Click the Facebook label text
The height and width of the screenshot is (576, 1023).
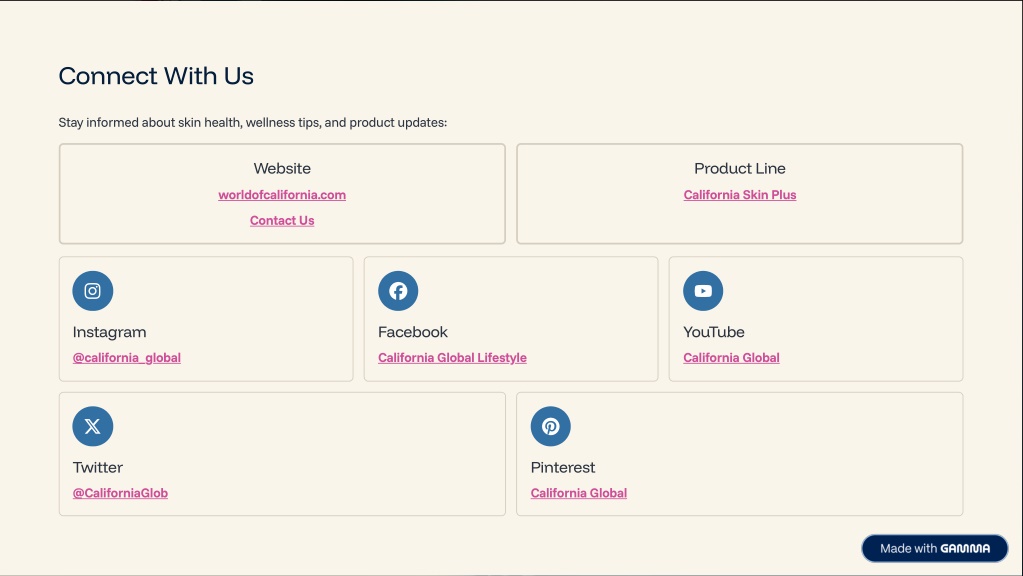(413, 332)
